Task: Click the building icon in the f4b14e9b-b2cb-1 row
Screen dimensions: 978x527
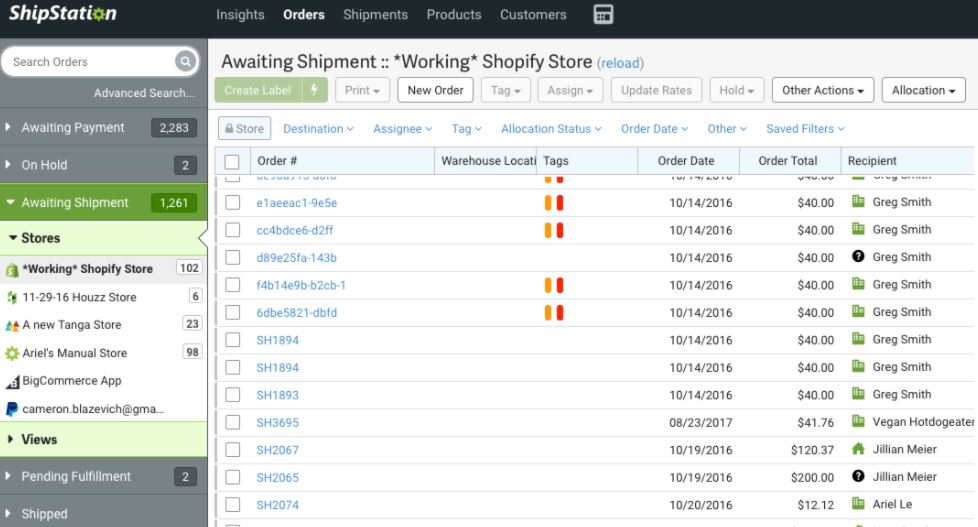Action: (x=858, y=284)
